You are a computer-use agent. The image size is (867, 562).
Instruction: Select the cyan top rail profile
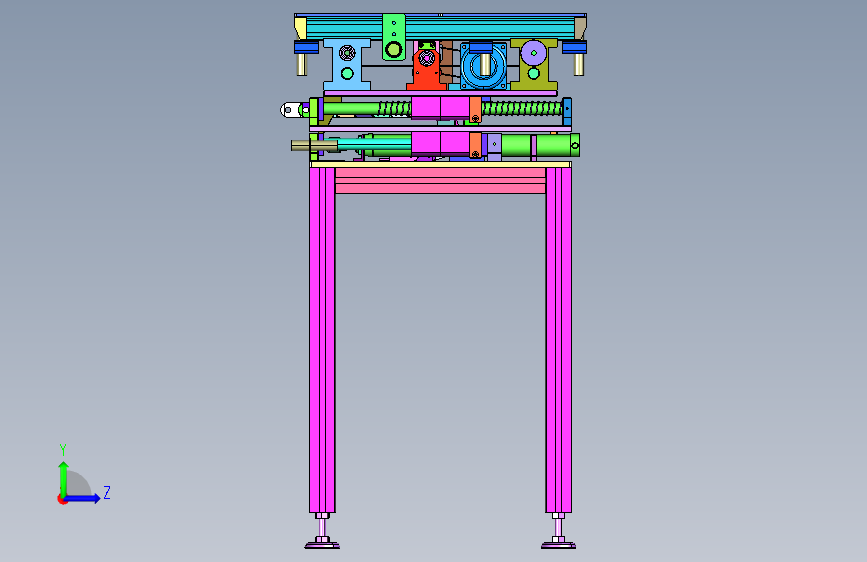[441, 27]
